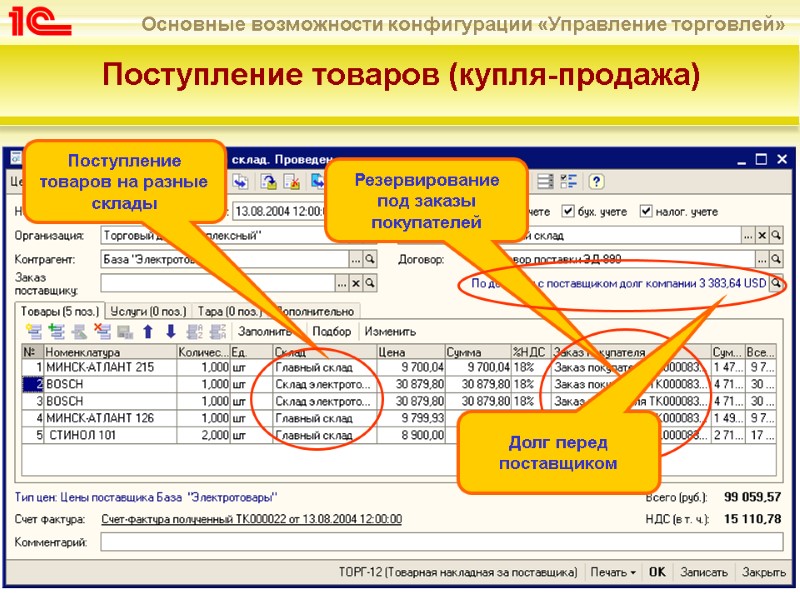
Task: Open the magnifier lookup next to supplier debt
Action: [x=775, y=285]
